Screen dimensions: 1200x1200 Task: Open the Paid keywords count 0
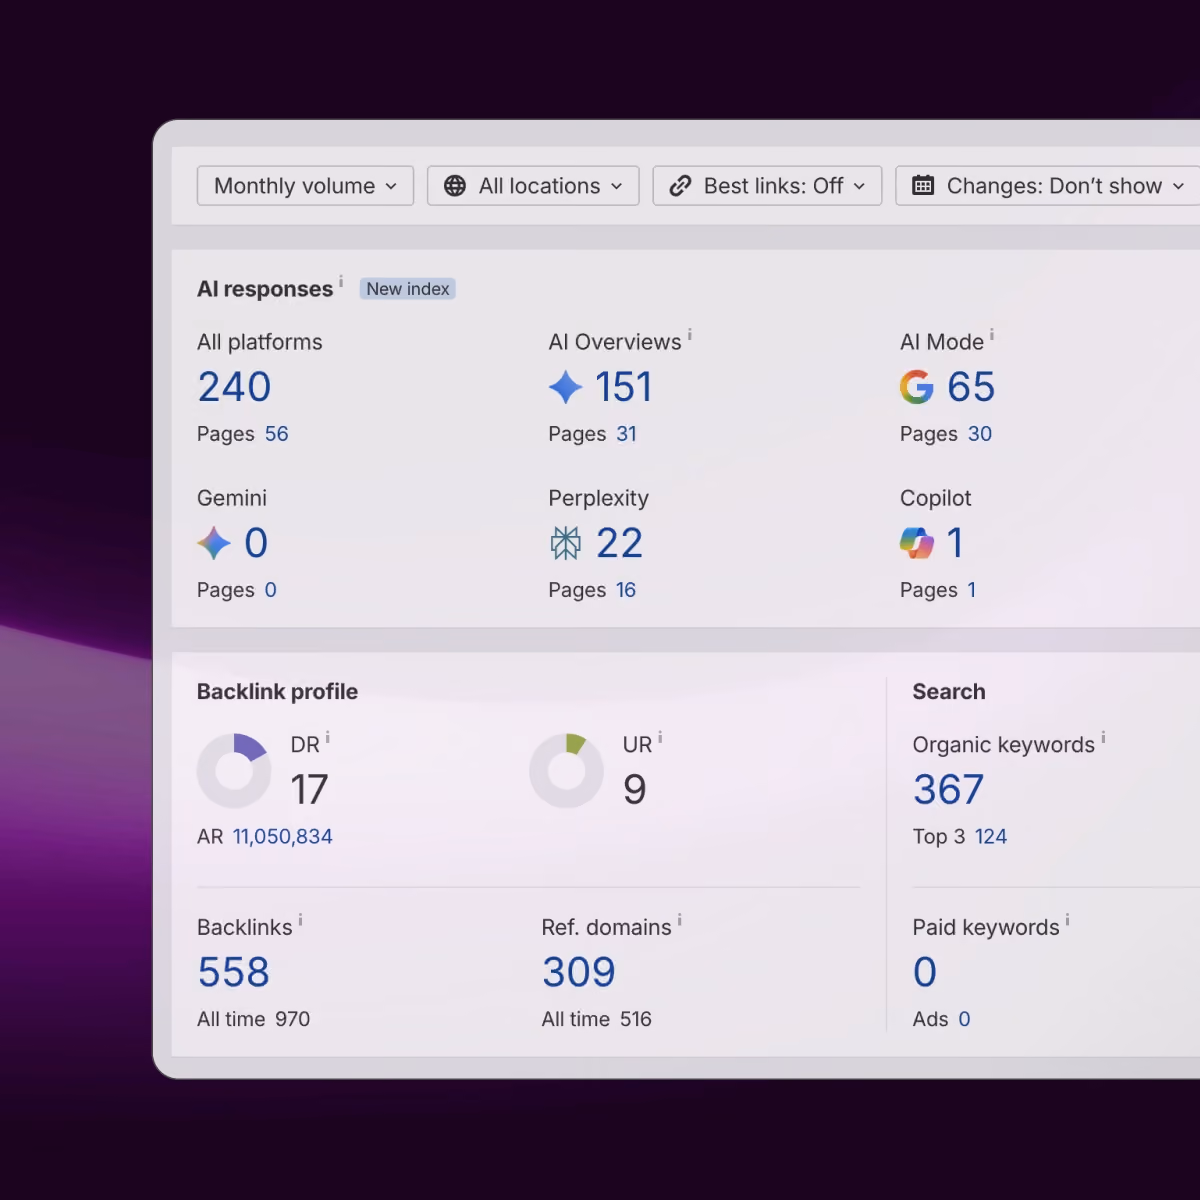point(925,972)
